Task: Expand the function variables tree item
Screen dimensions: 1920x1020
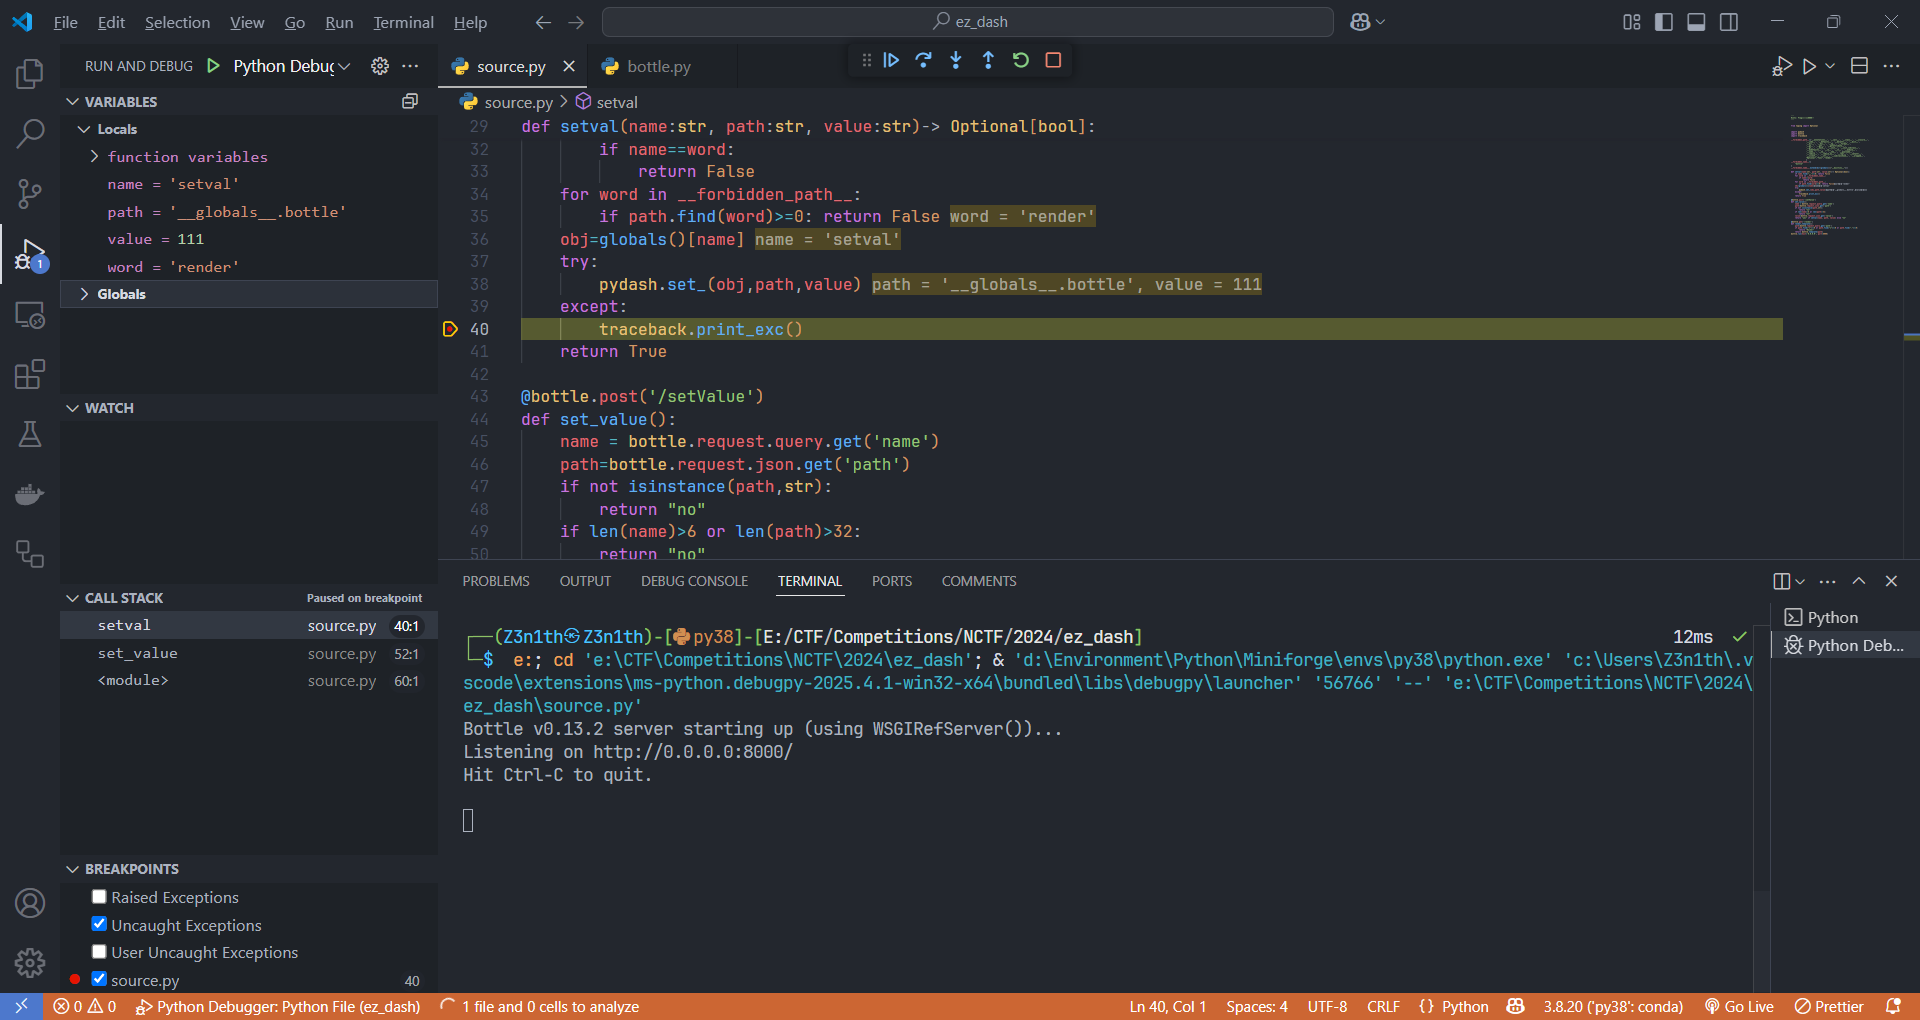Action: pyautogui.click(x=187, y=157)
